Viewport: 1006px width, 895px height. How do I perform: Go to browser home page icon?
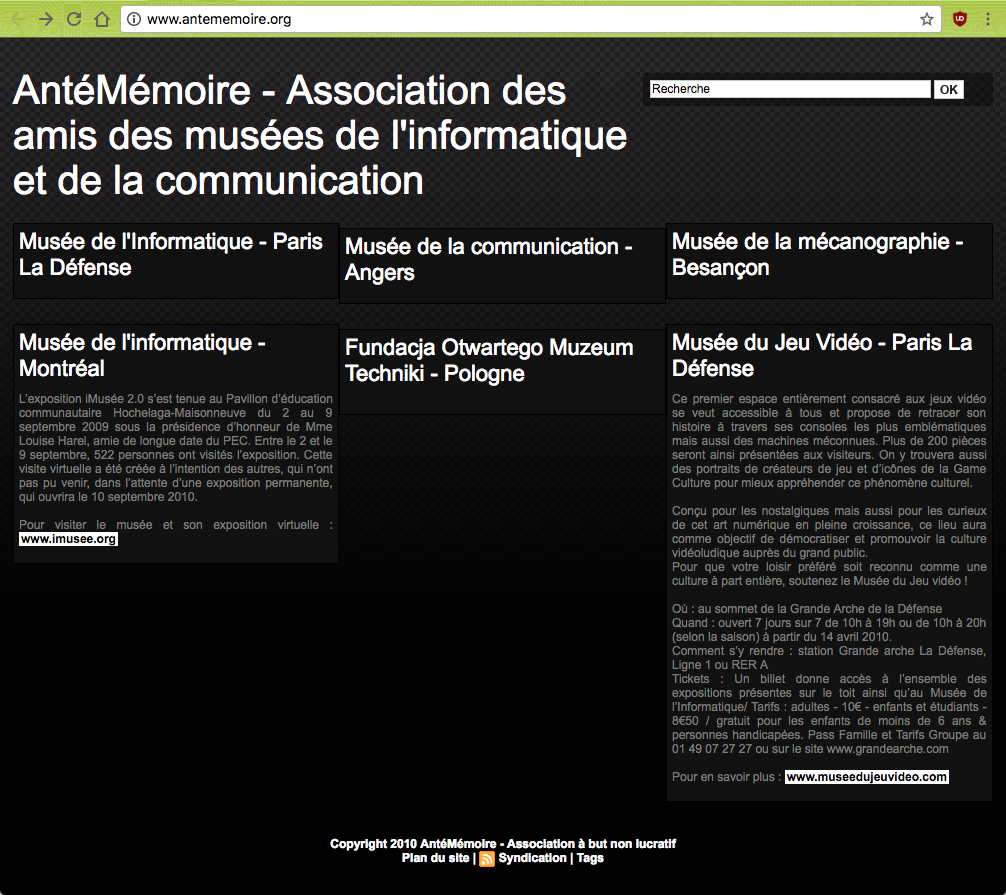click(101, 19)
